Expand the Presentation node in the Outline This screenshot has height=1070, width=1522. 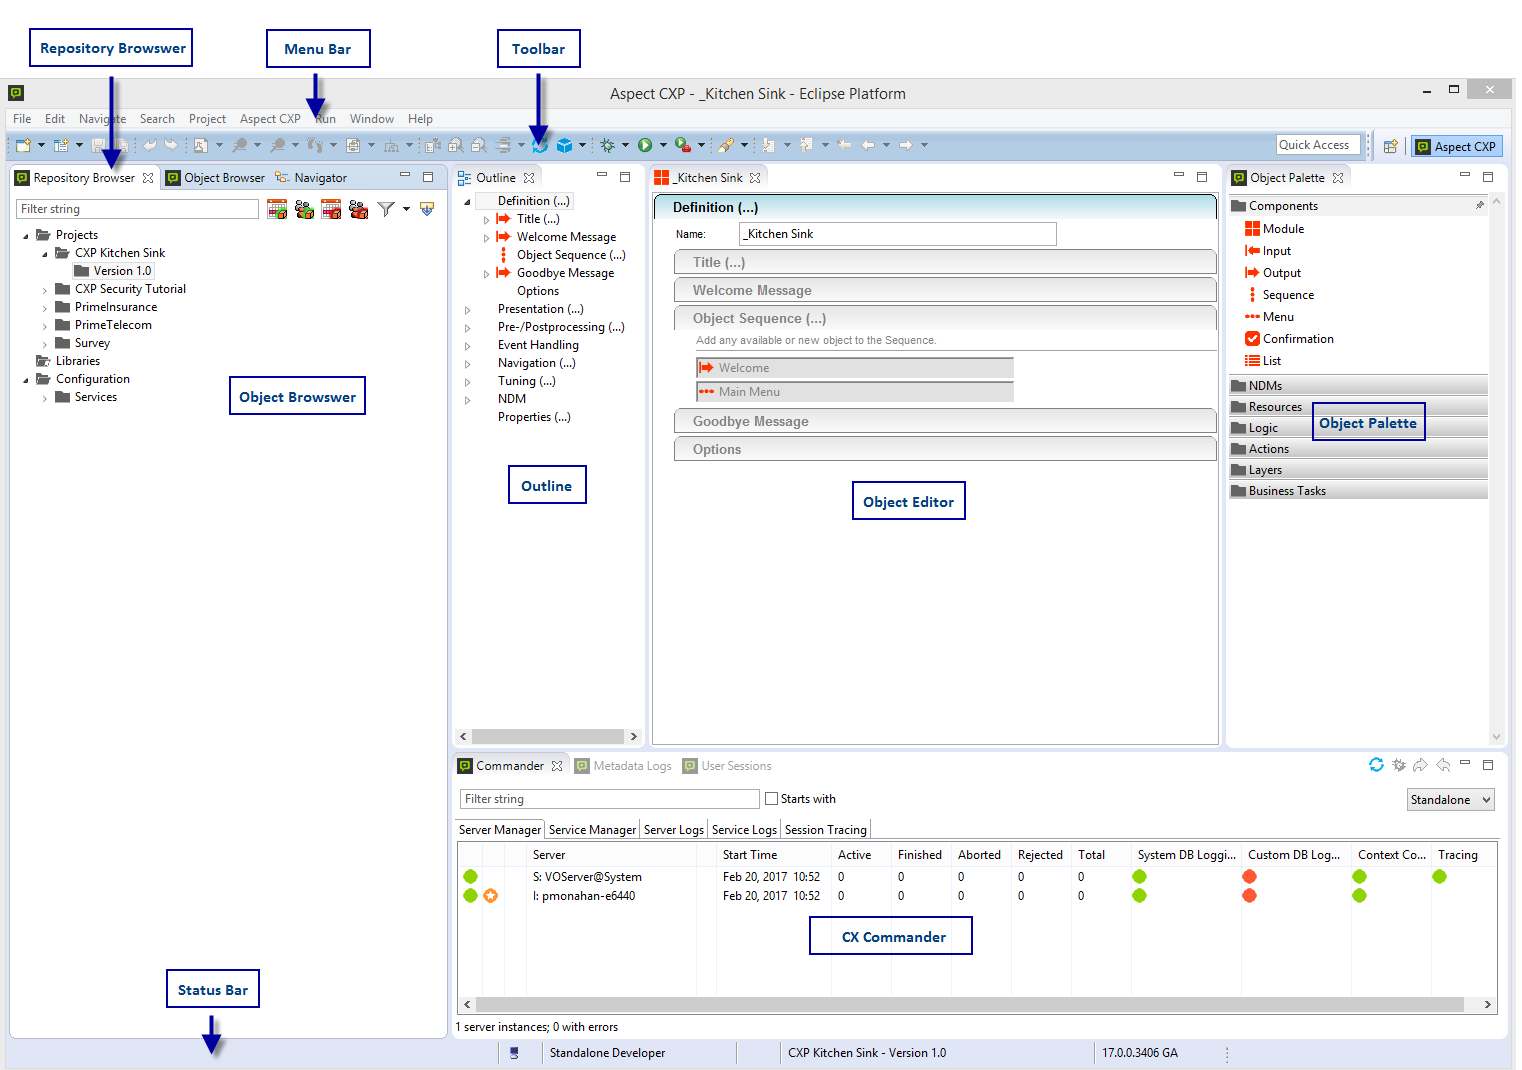coord(467,308)
